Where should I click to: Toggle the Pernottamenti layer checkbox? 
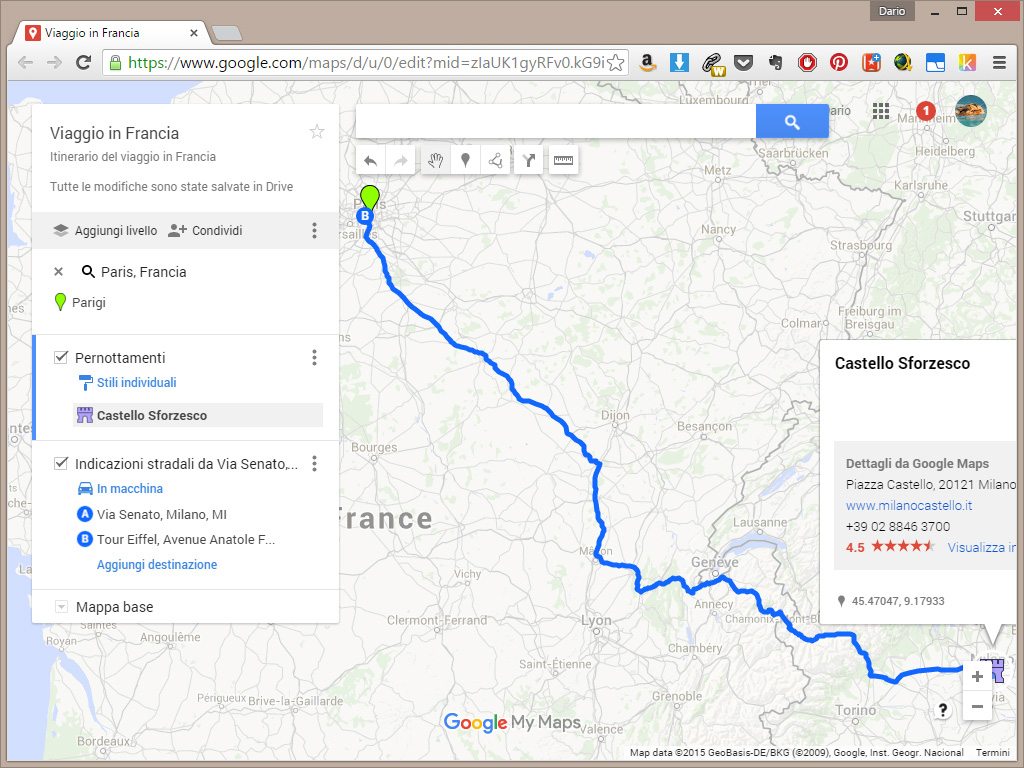[x=60, y=358]
